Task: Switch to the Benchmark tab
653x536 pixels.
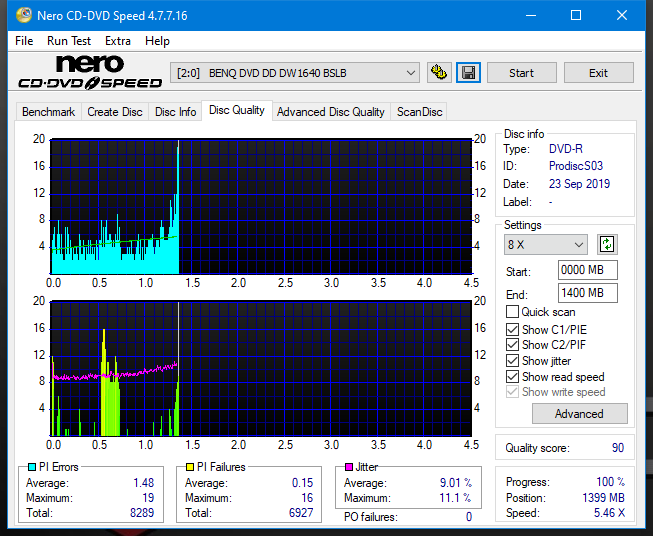Action: 48,112
